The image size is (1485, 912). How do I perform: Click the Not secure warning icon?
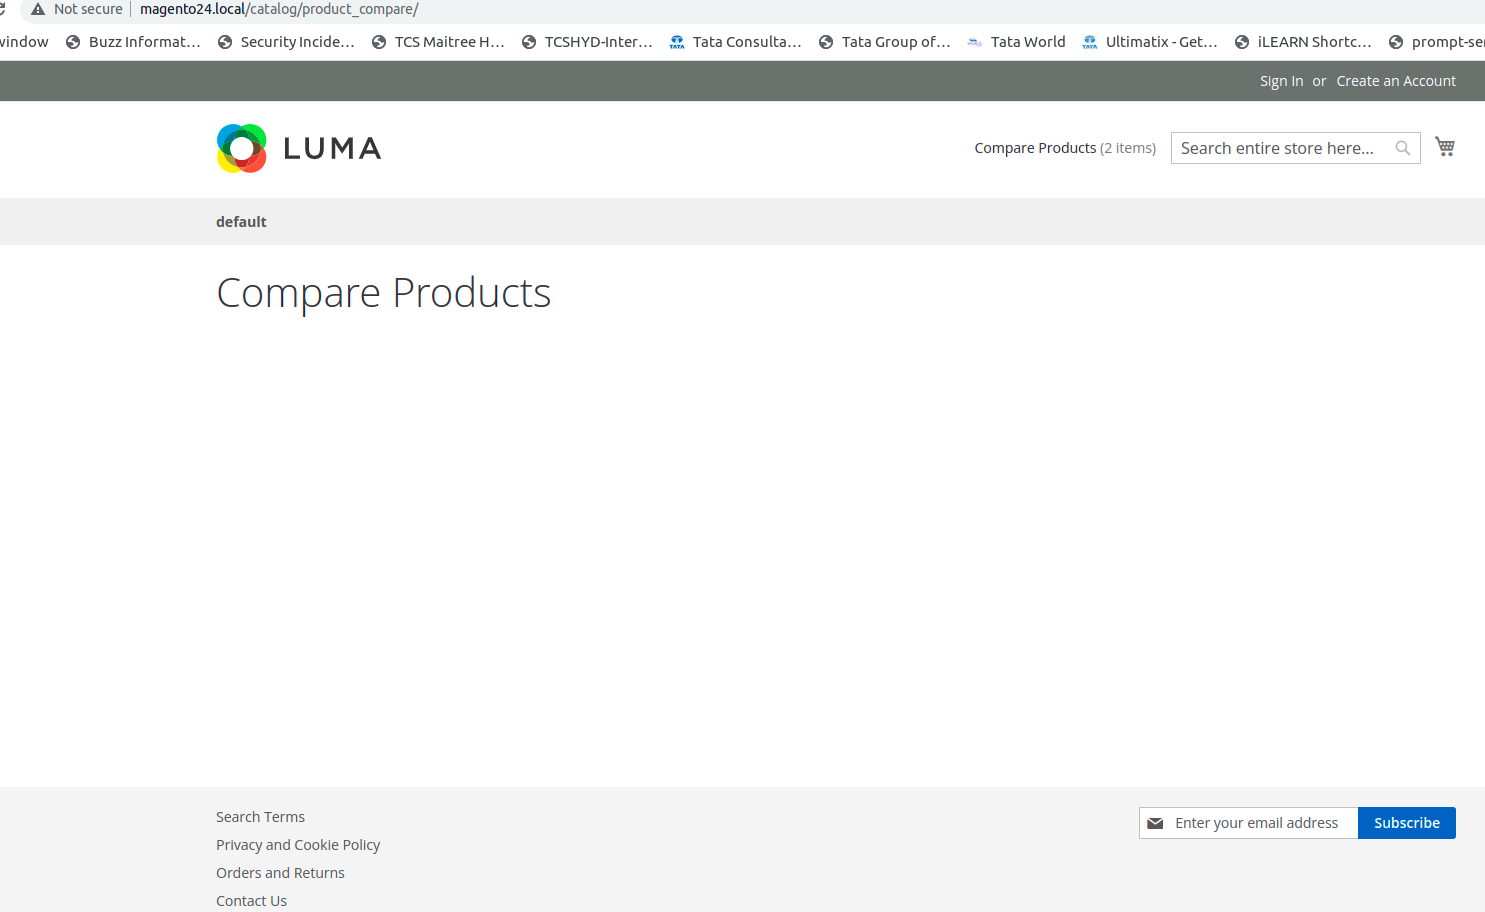pos(38,9)
